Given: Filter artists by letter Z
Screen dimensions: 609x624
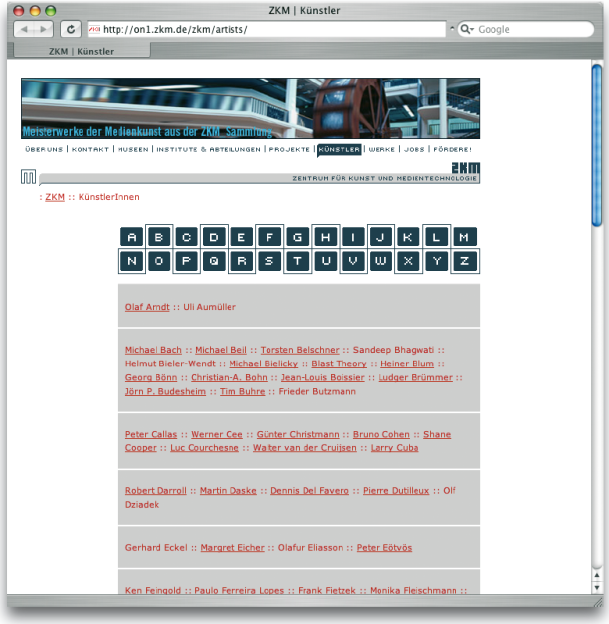Looking at the screenshot, I should [464, 261].
